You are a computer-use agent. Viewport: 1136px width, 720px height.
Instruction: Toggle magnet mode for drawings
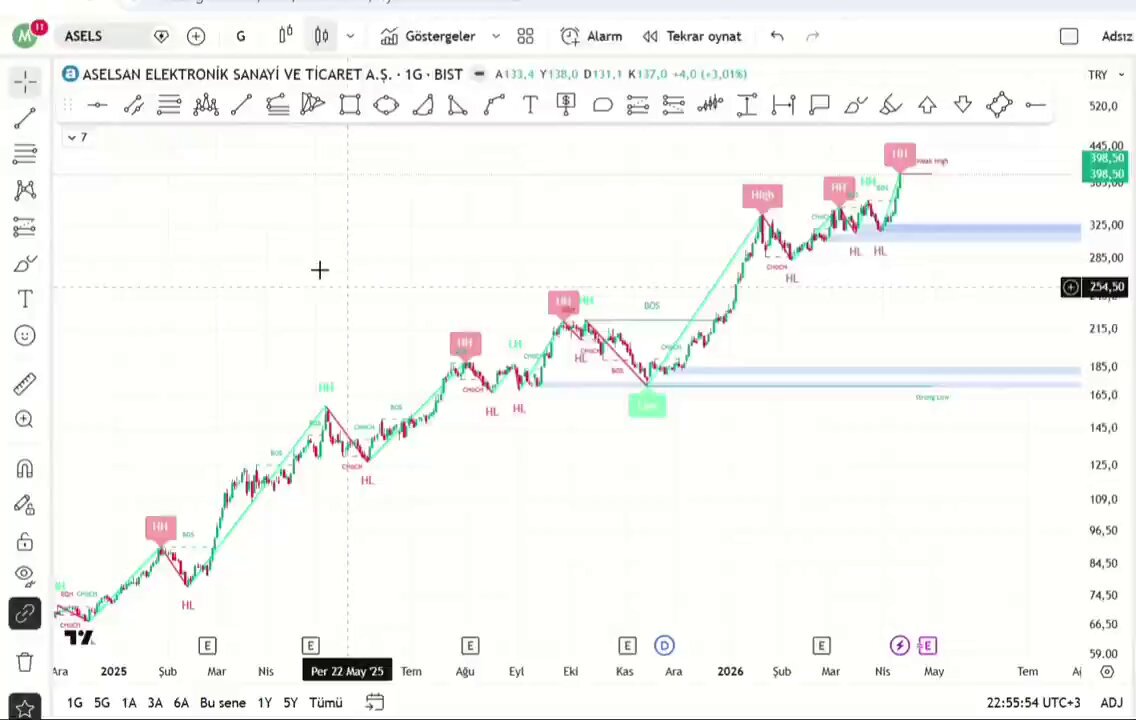(x=25, y=469)
